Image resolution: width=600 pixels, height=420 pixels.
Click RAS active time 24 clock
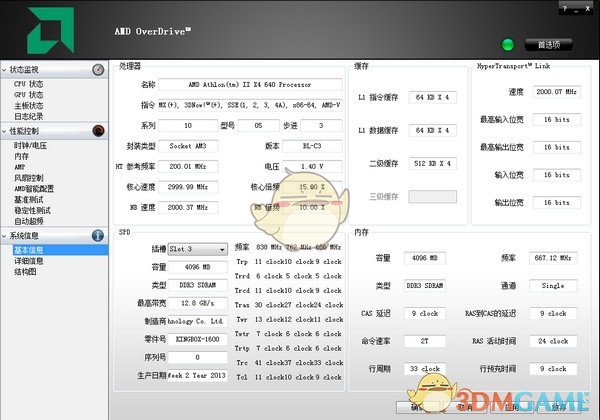pyautogui.click(x=553, y=341)
